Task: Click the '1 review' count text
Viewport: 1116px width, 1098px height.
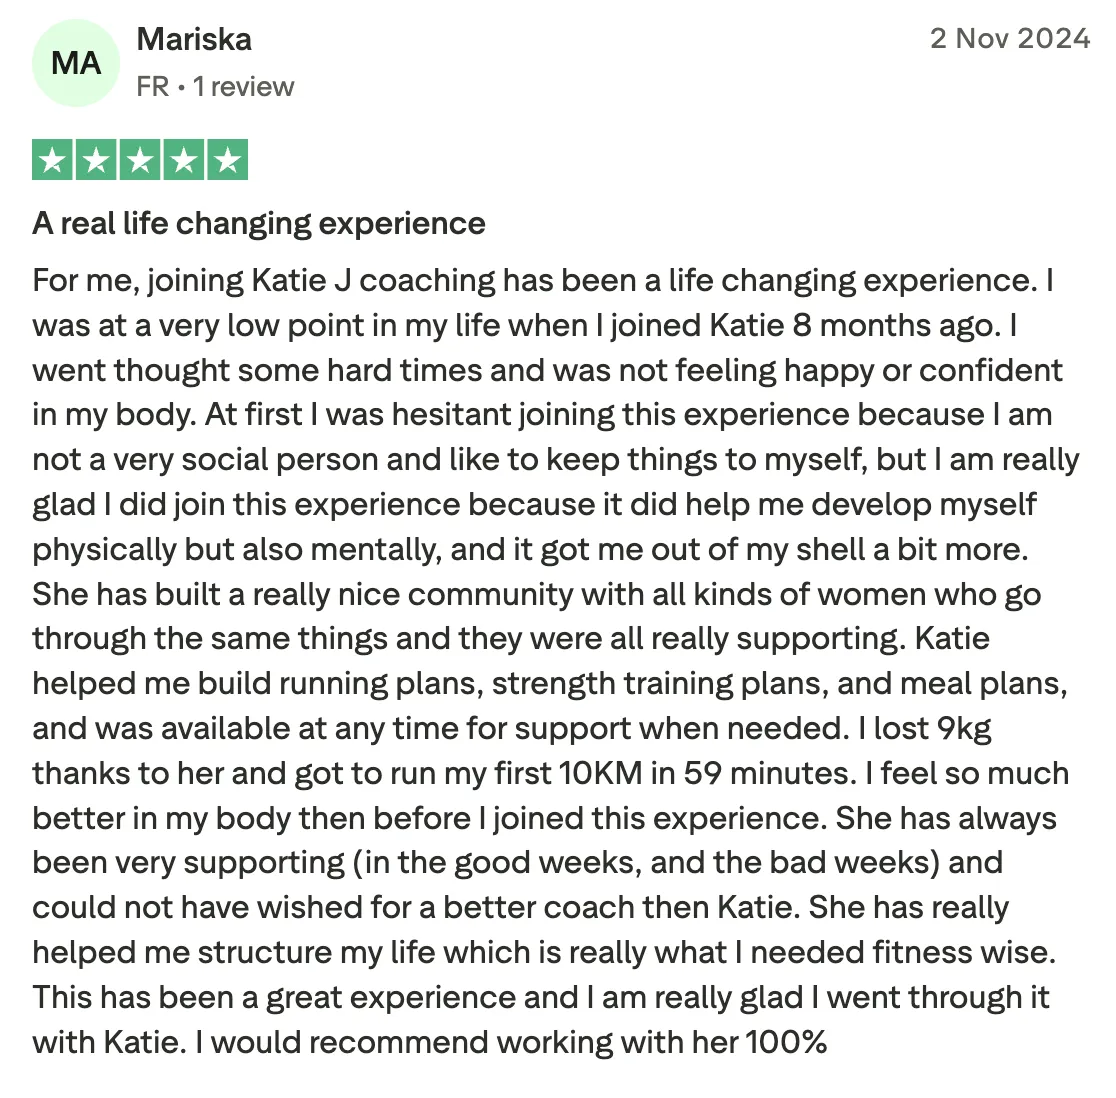Action: point(243,87)
